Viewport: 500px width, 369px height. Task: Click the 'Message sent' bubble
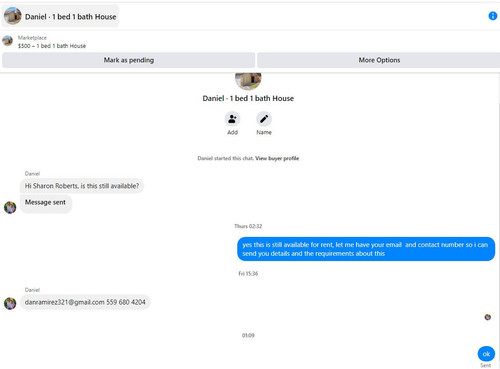[x=46, y=203]
